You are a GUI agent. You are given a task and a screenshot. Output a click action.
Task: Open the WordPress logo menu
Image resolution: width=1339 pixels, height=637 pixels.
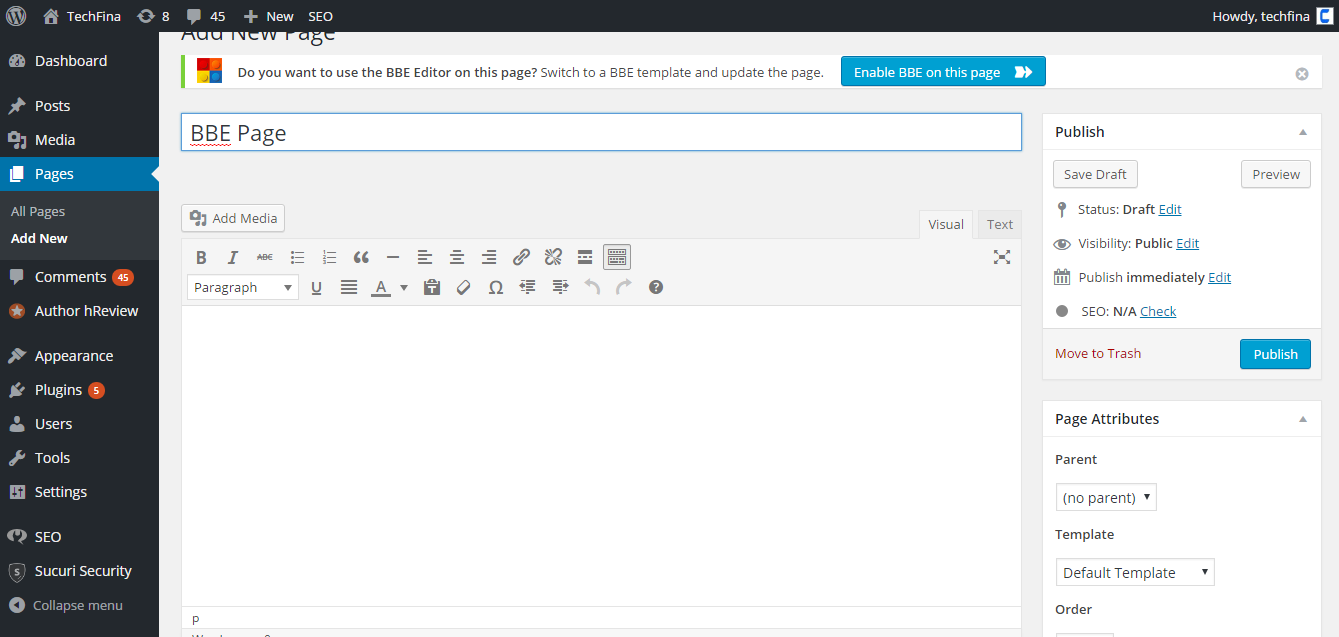(16, 16)
